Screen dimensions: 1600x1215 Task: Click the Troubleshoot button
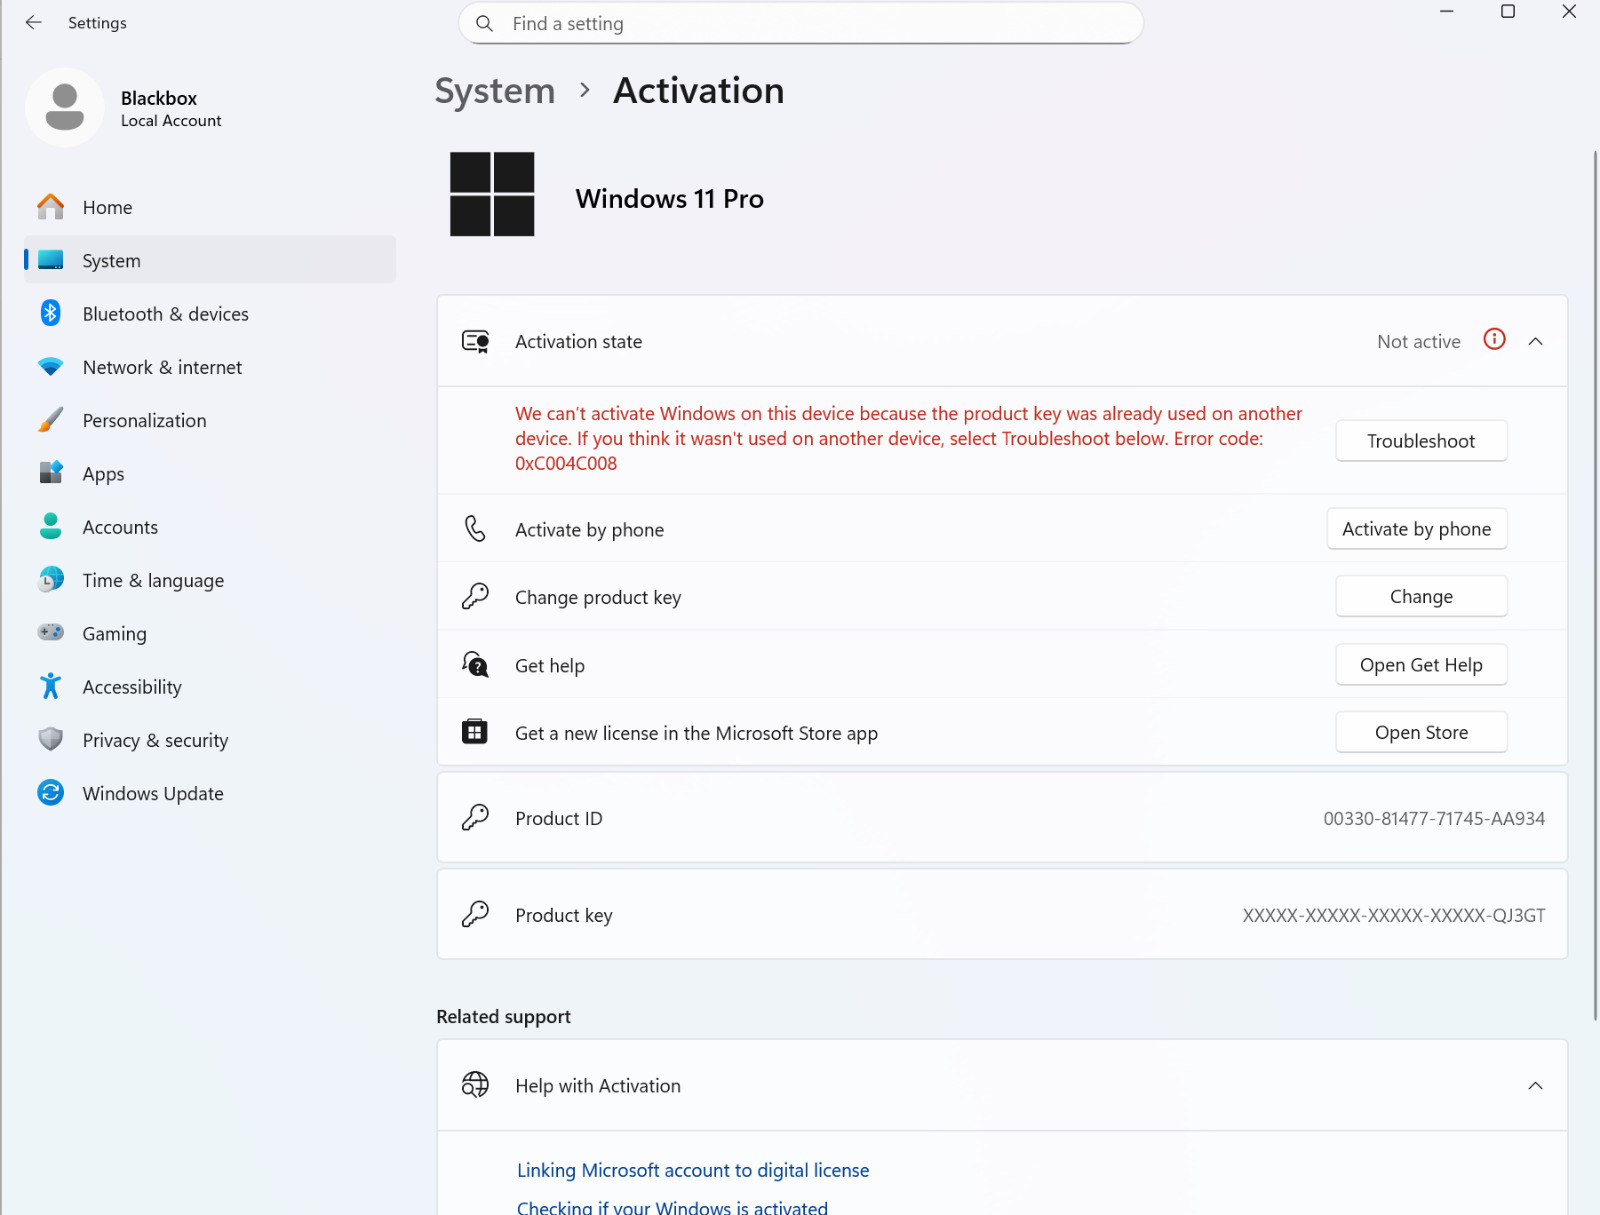(1421, 441)
